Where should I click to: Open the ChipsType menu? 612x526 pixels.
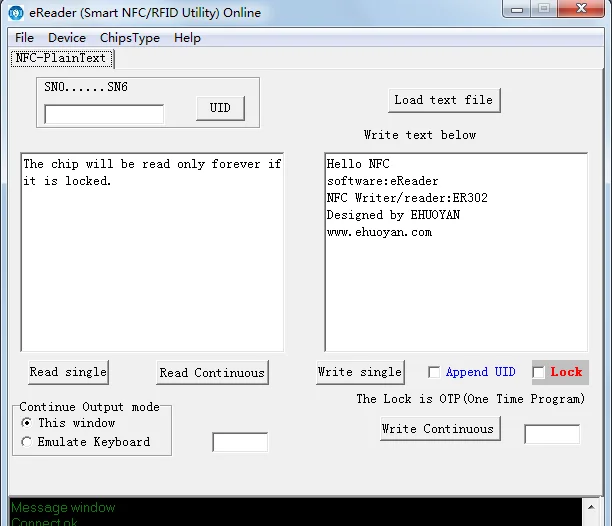(130, 38)
